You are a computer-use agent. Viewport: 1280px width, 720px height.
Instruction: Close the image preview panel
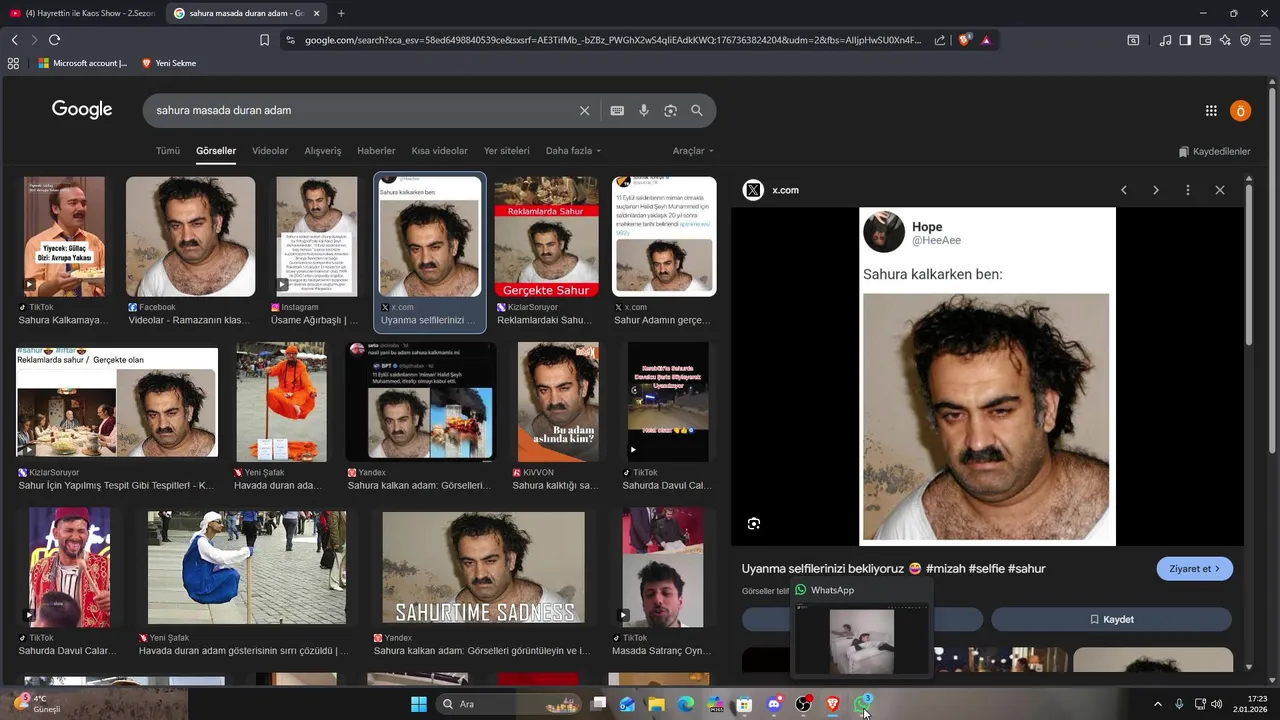point(1220,190)
